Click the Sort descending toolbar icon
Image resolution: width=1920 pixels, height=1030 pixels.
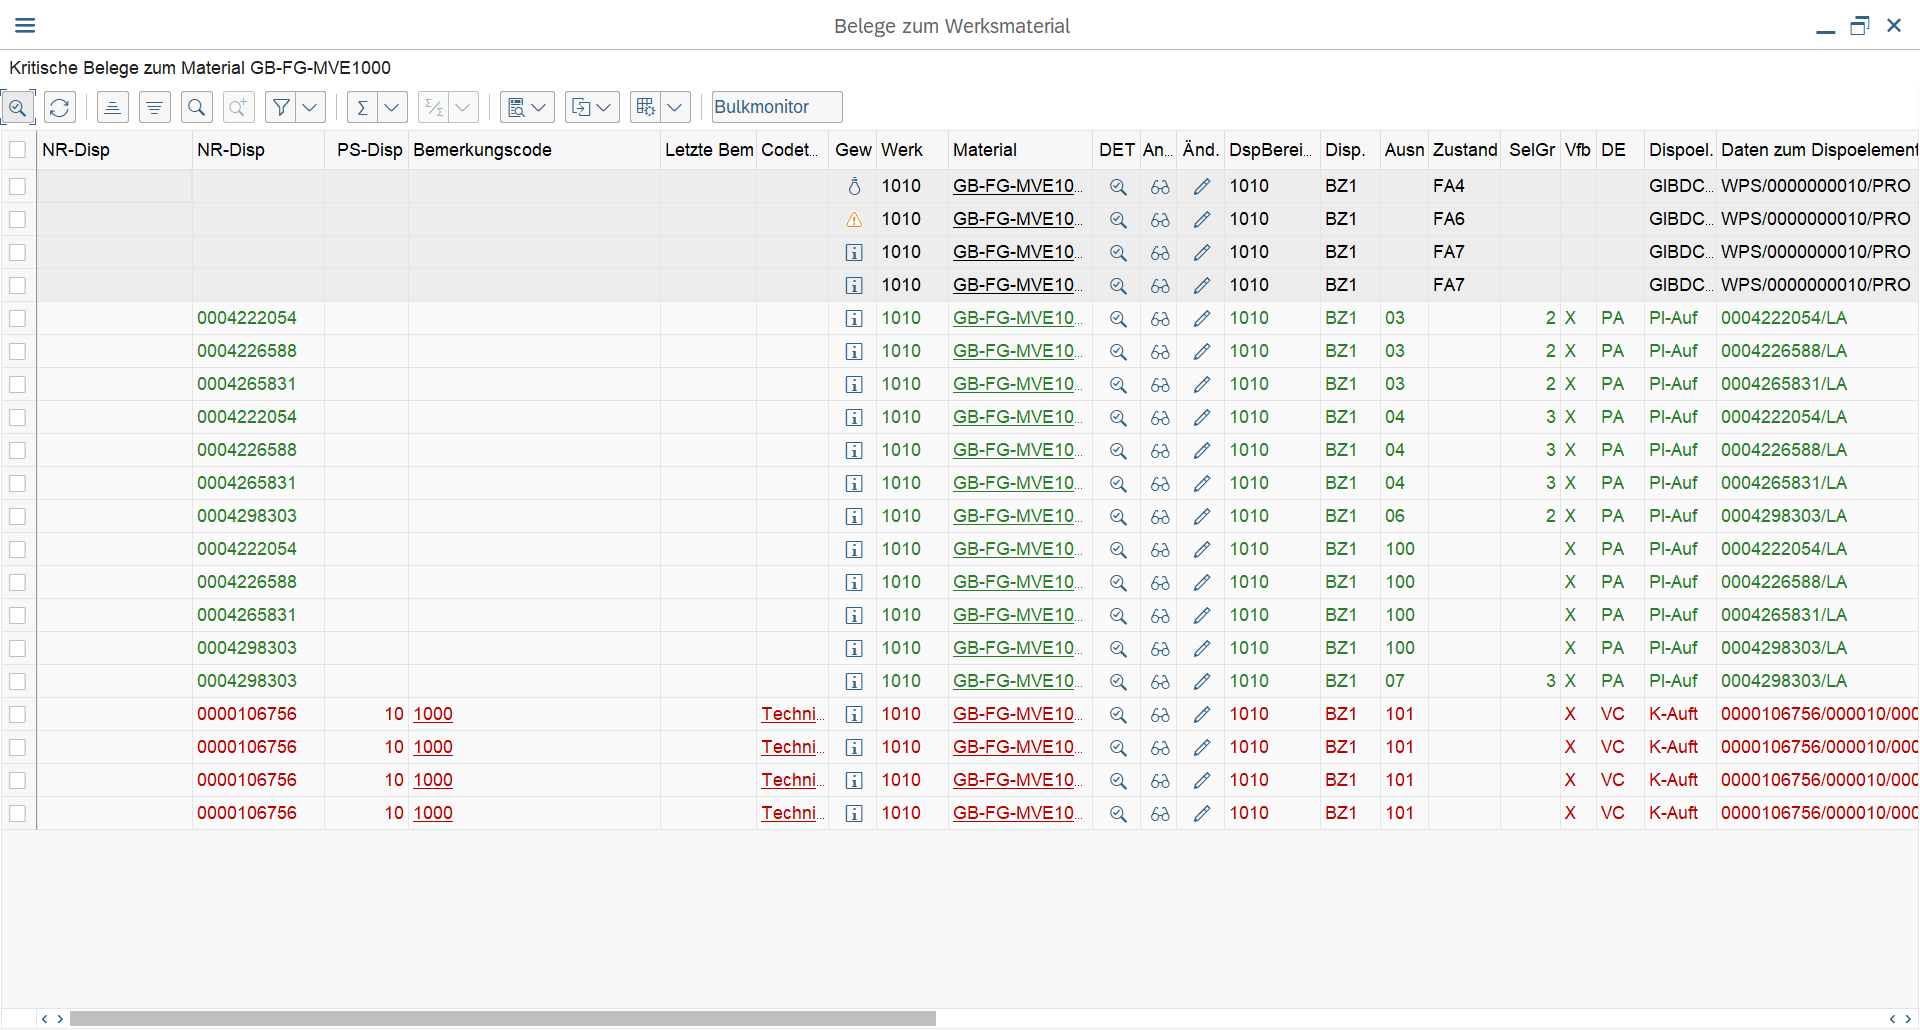click(x=154, y=107)
